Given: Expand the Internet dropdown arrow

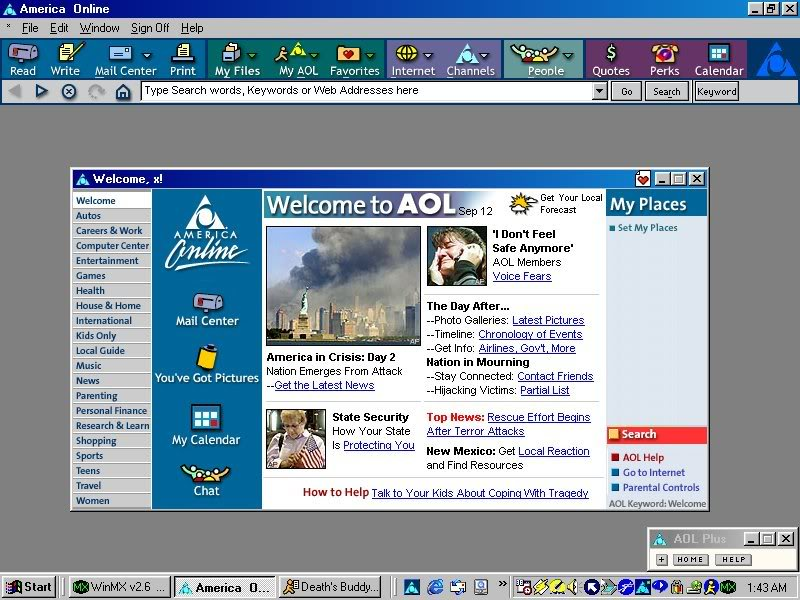Looking at the screenshot, I should coord(428,55).
